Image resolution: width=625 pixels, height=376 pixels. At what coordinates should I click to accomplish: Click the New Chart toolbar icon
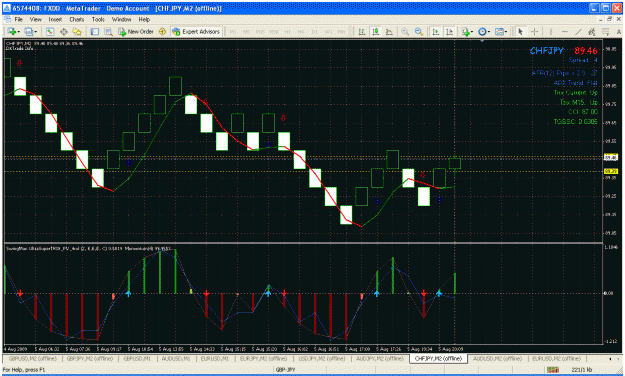11,31
